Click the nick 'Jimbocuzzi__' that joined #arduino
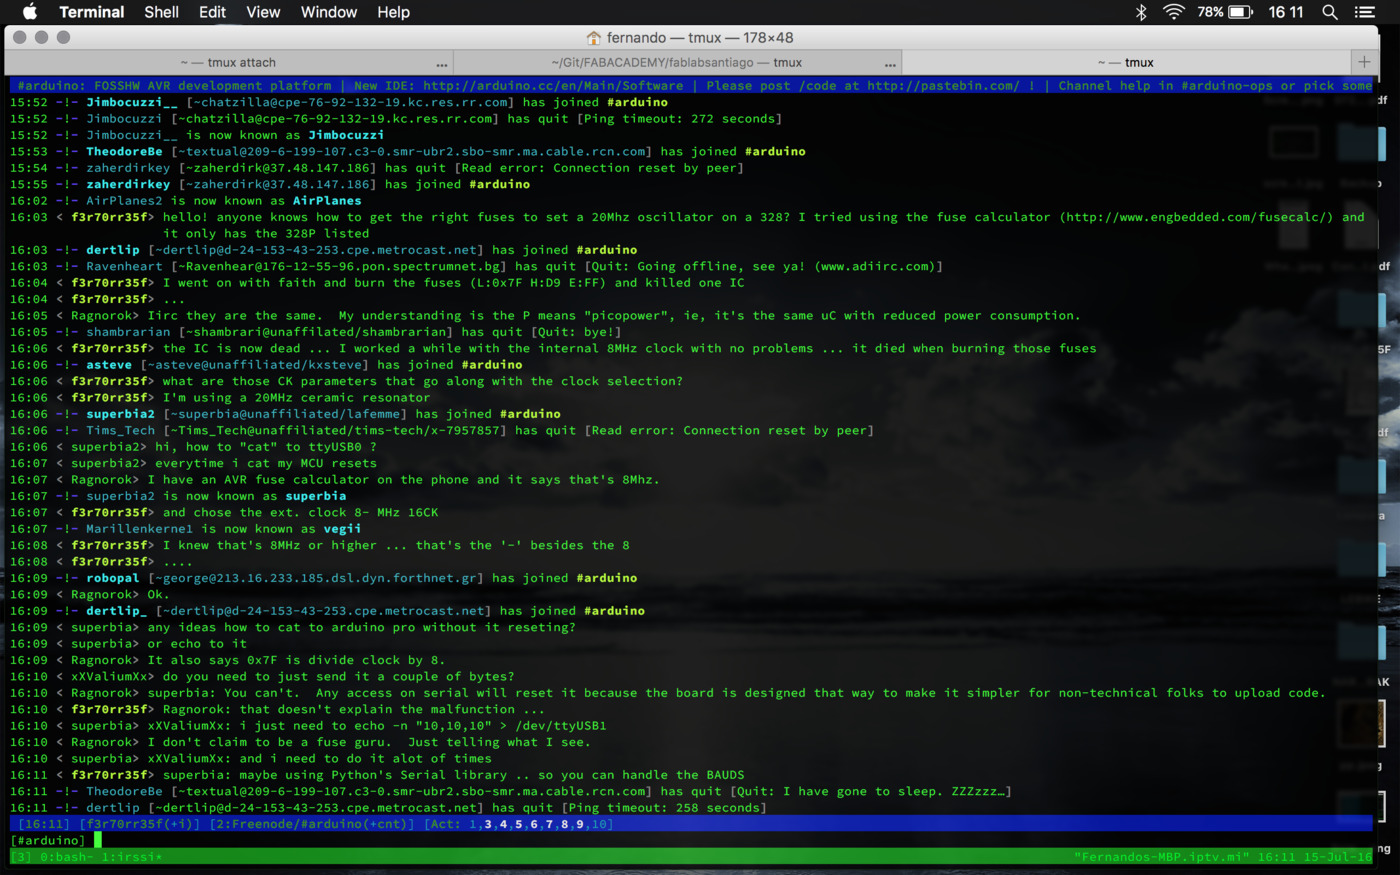This screenshot has width=1400, height=875. click(132, 102)
